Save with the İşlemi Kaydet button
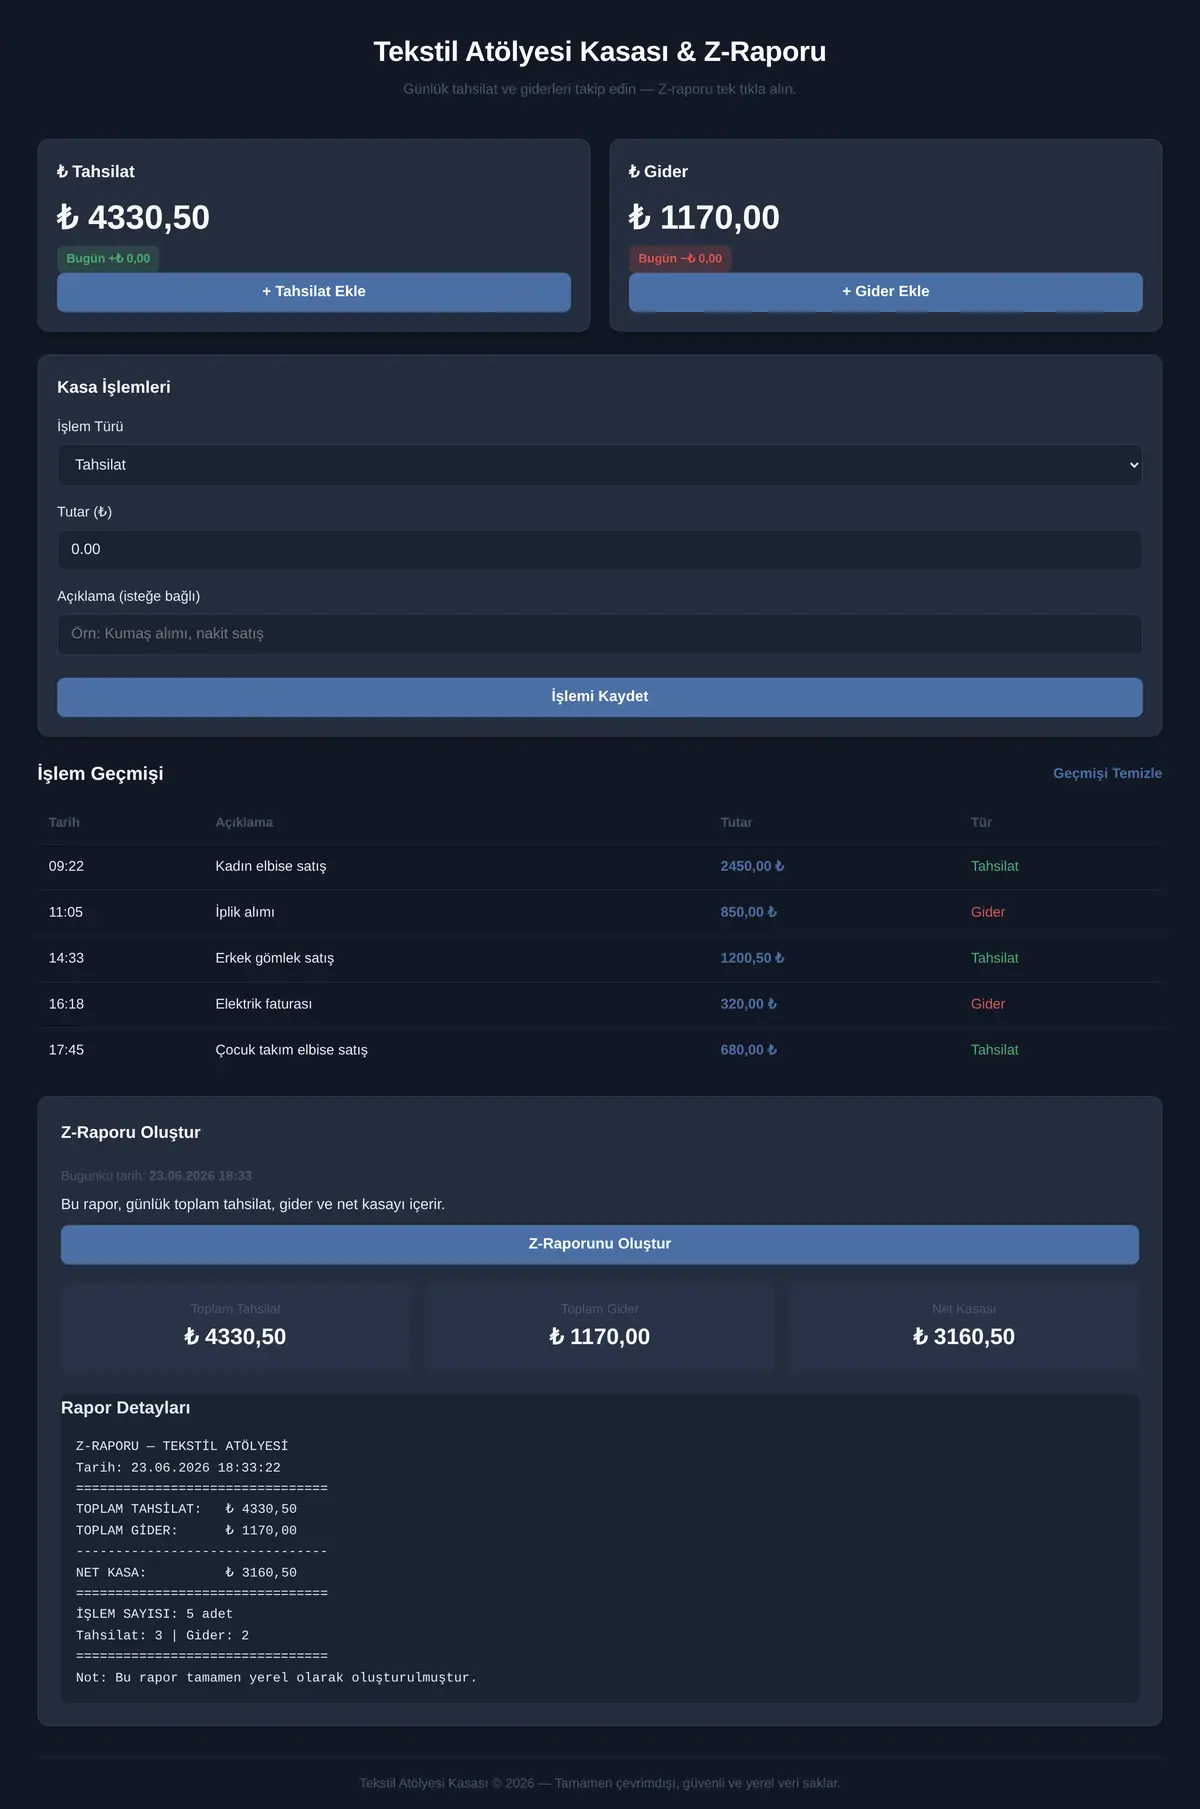Viewport: 1200px width, 1809px height. pos(600,697)
